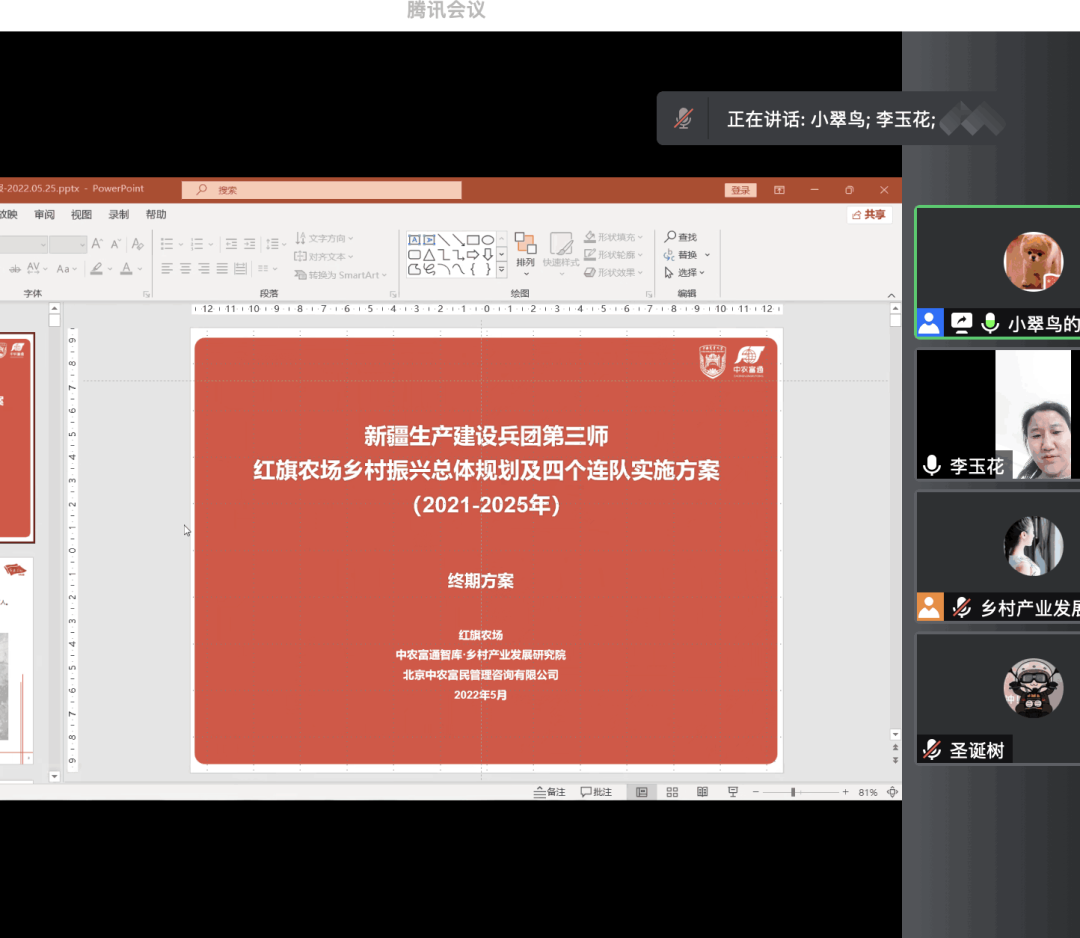Justify the paragraph text
The image size is (1080, 938).
click(x=222, y=269)
